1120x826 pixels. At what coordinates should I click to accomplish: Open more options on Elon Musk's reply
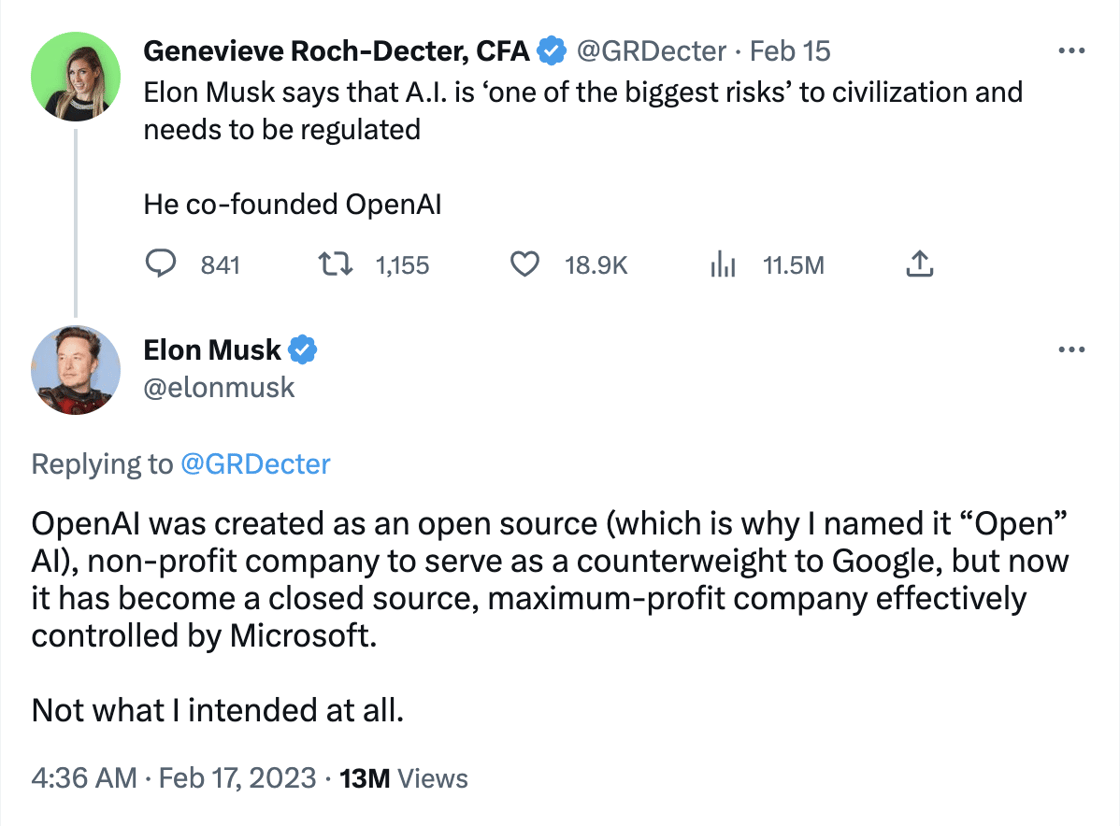point(1071,349)
